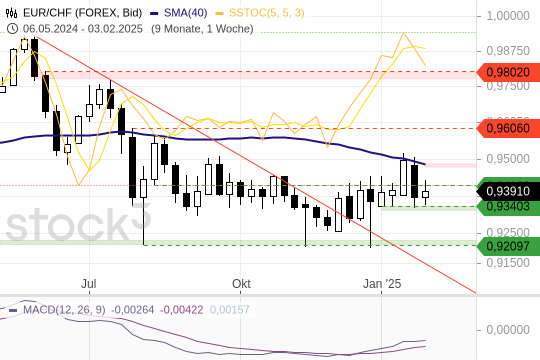The height and width of the screenshot is (360, 540).
Task: Click the MACD legend swatch icon
Action: pos(13,310)
